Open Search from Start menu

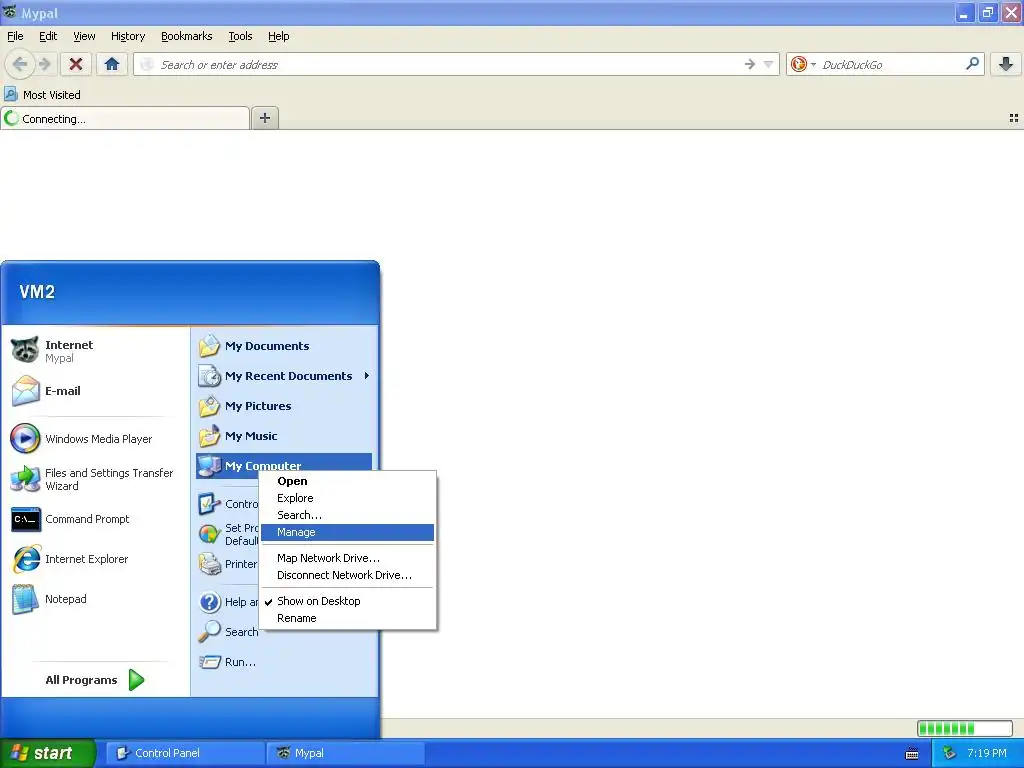pos(229,632)
